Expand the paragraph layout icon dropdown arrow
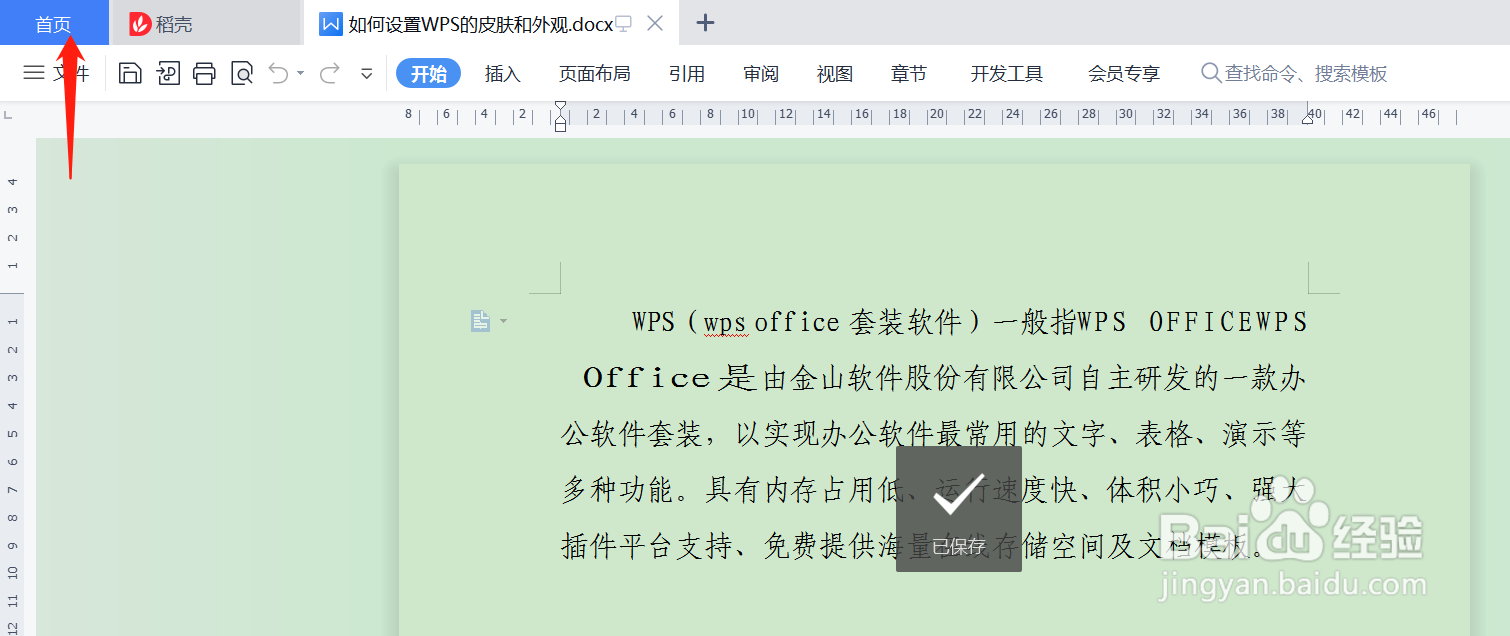 point(503,321)
